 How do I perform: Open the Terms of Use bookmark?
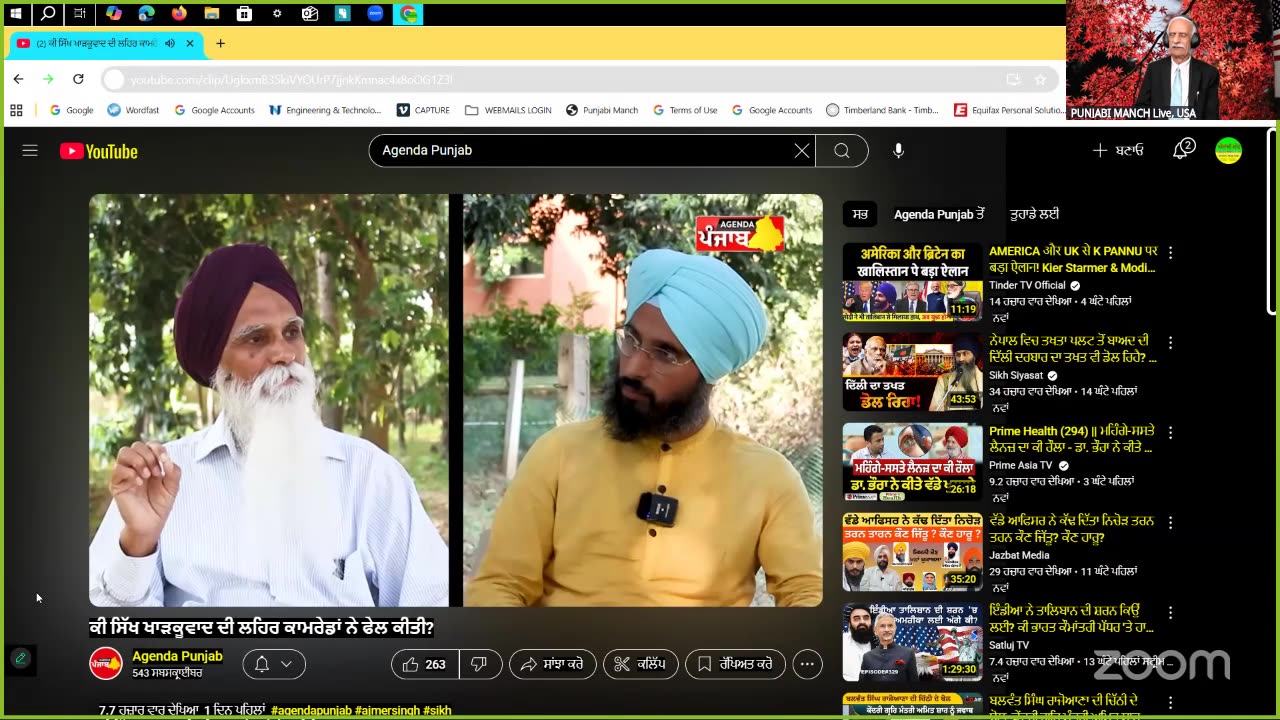pos(685,110)
